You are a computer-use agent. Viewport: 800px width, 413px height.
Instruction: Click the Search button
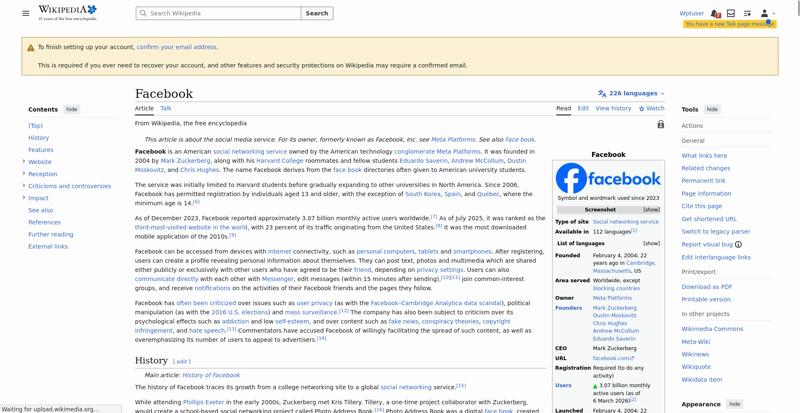tap(317, 13)
